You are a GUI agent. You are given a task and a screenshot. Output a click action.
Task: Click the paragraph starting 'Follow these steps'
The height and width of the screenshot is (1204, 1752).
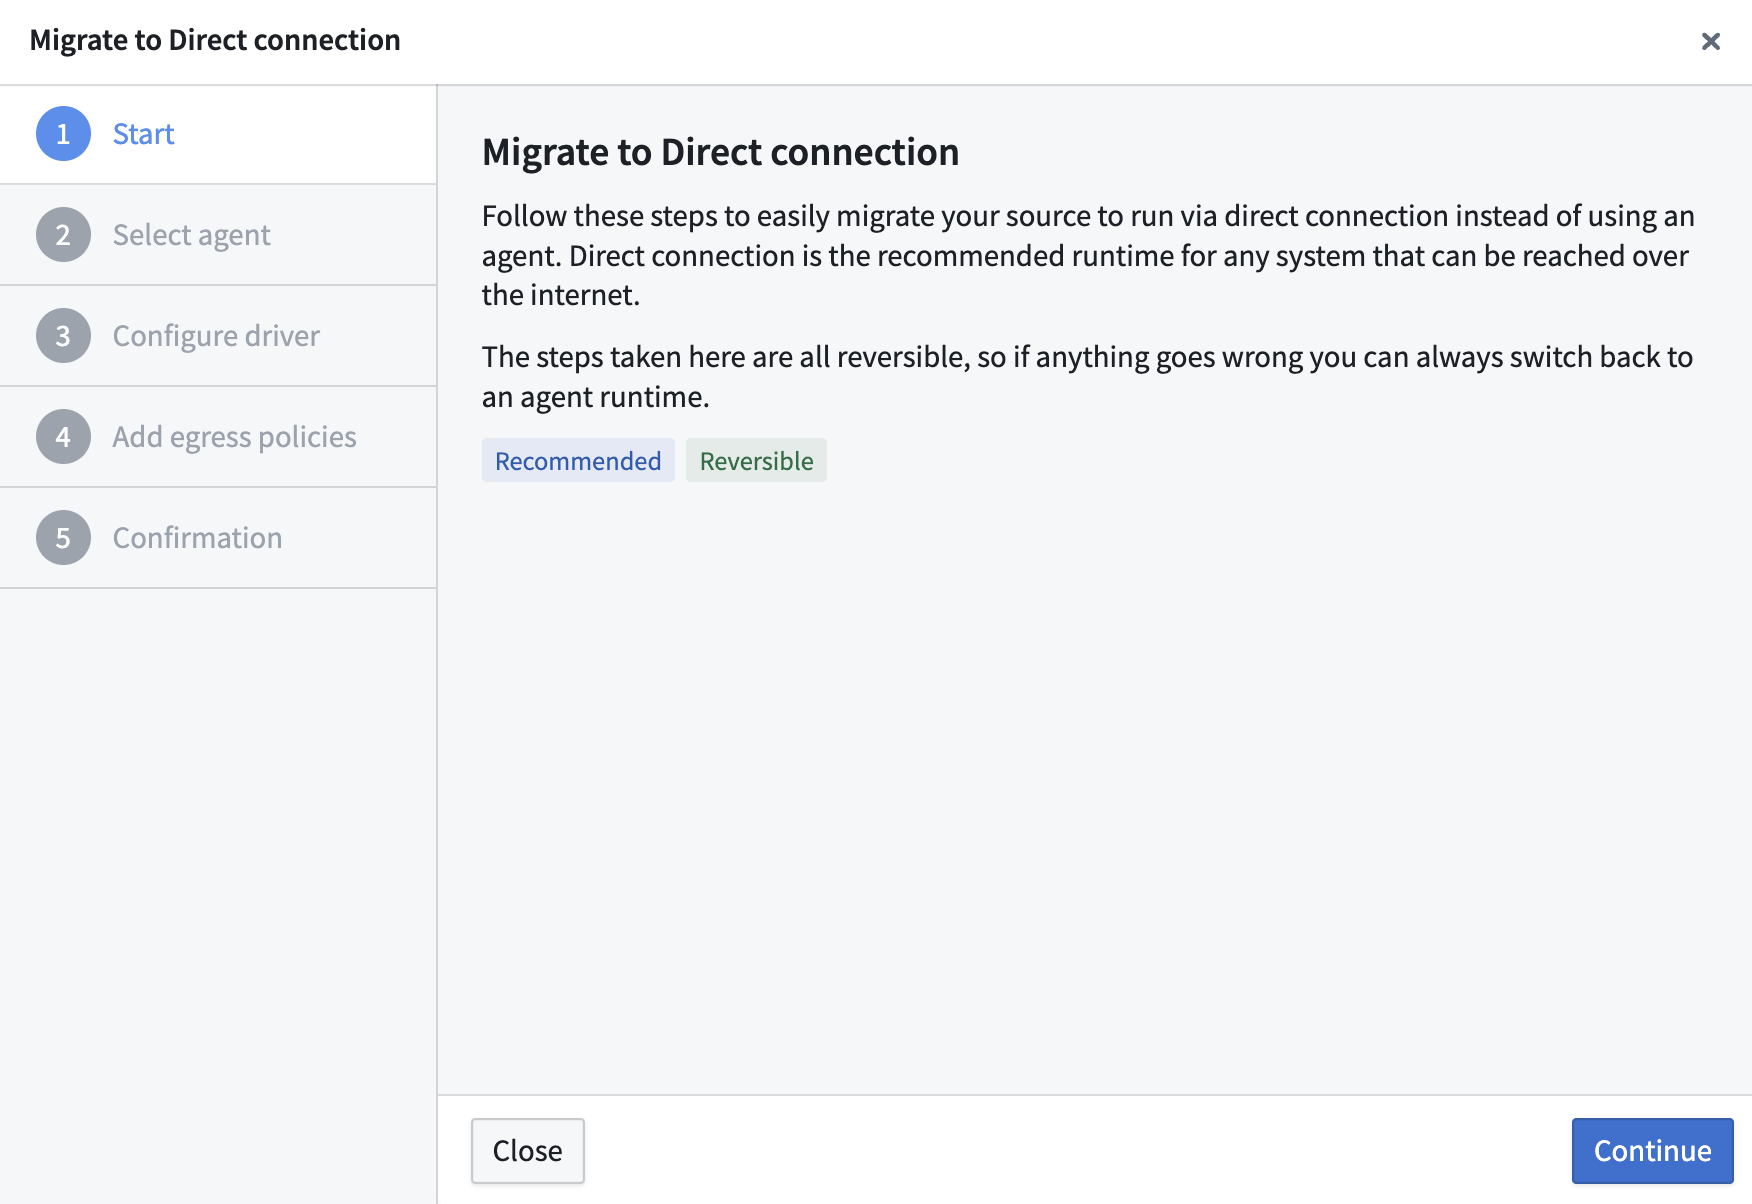pos(1086,256)
